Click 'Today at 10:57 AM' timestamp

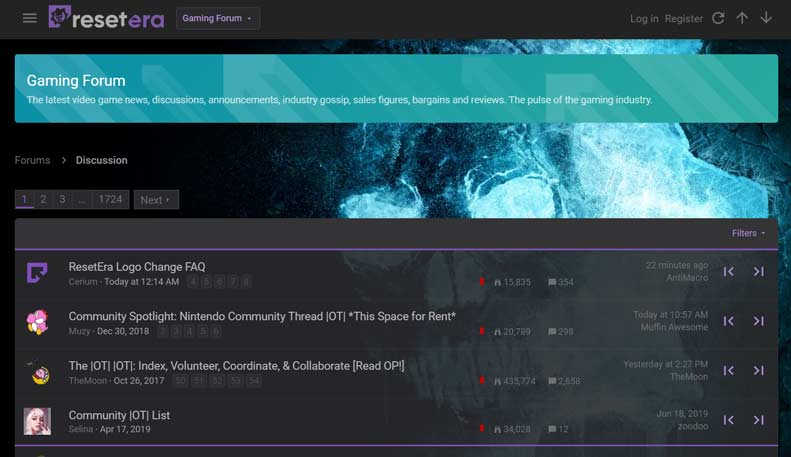click(670, 315)
